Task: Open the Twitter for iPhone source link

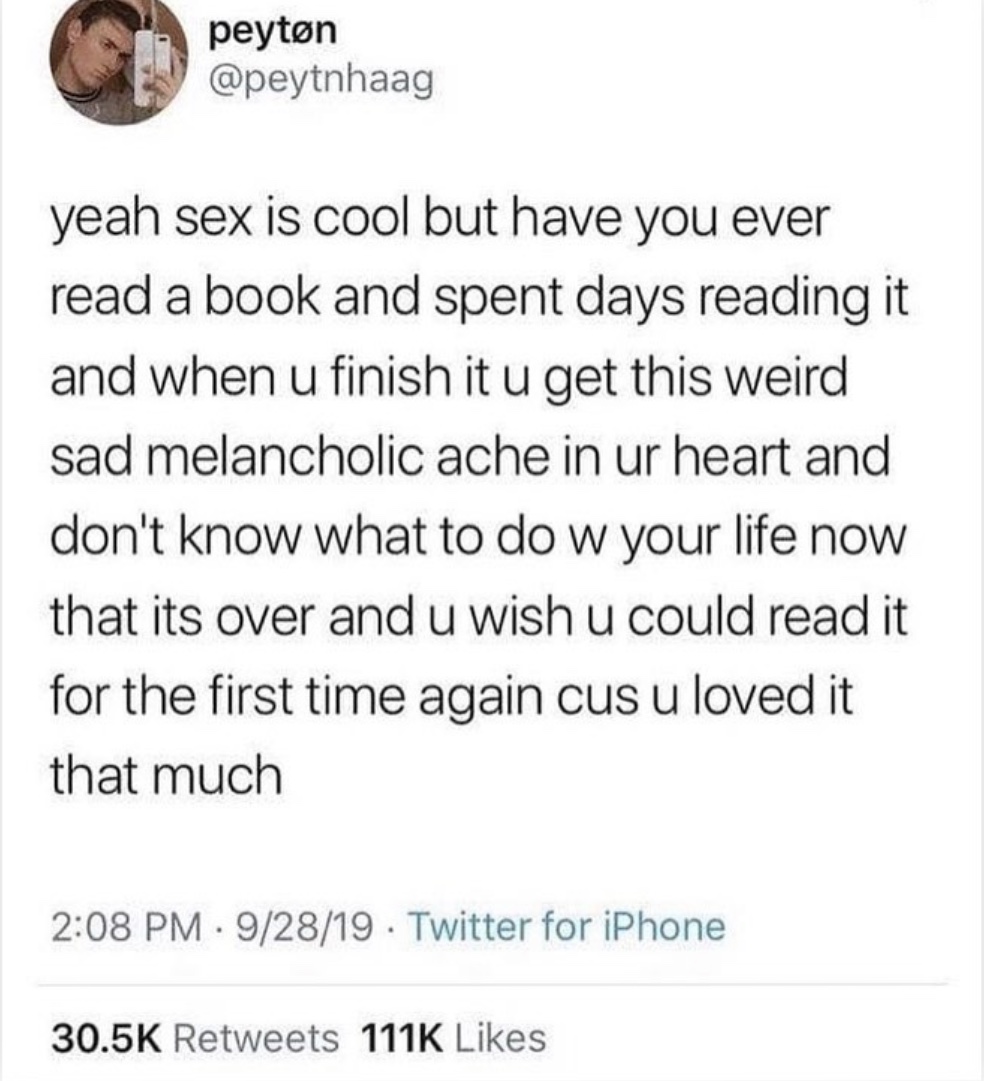Action: coord(569,925)
